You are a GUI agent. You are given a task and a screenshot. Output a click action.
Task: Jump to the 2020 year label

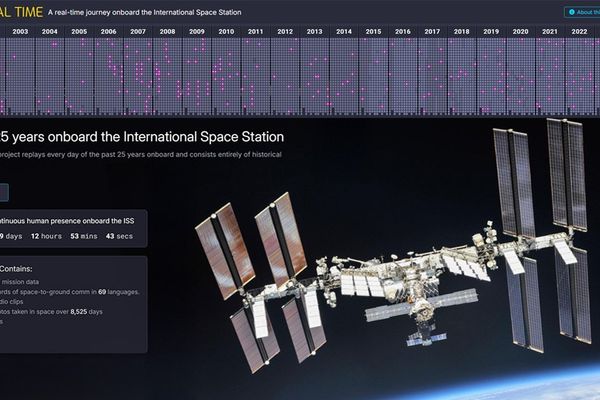tap(520, 32)
